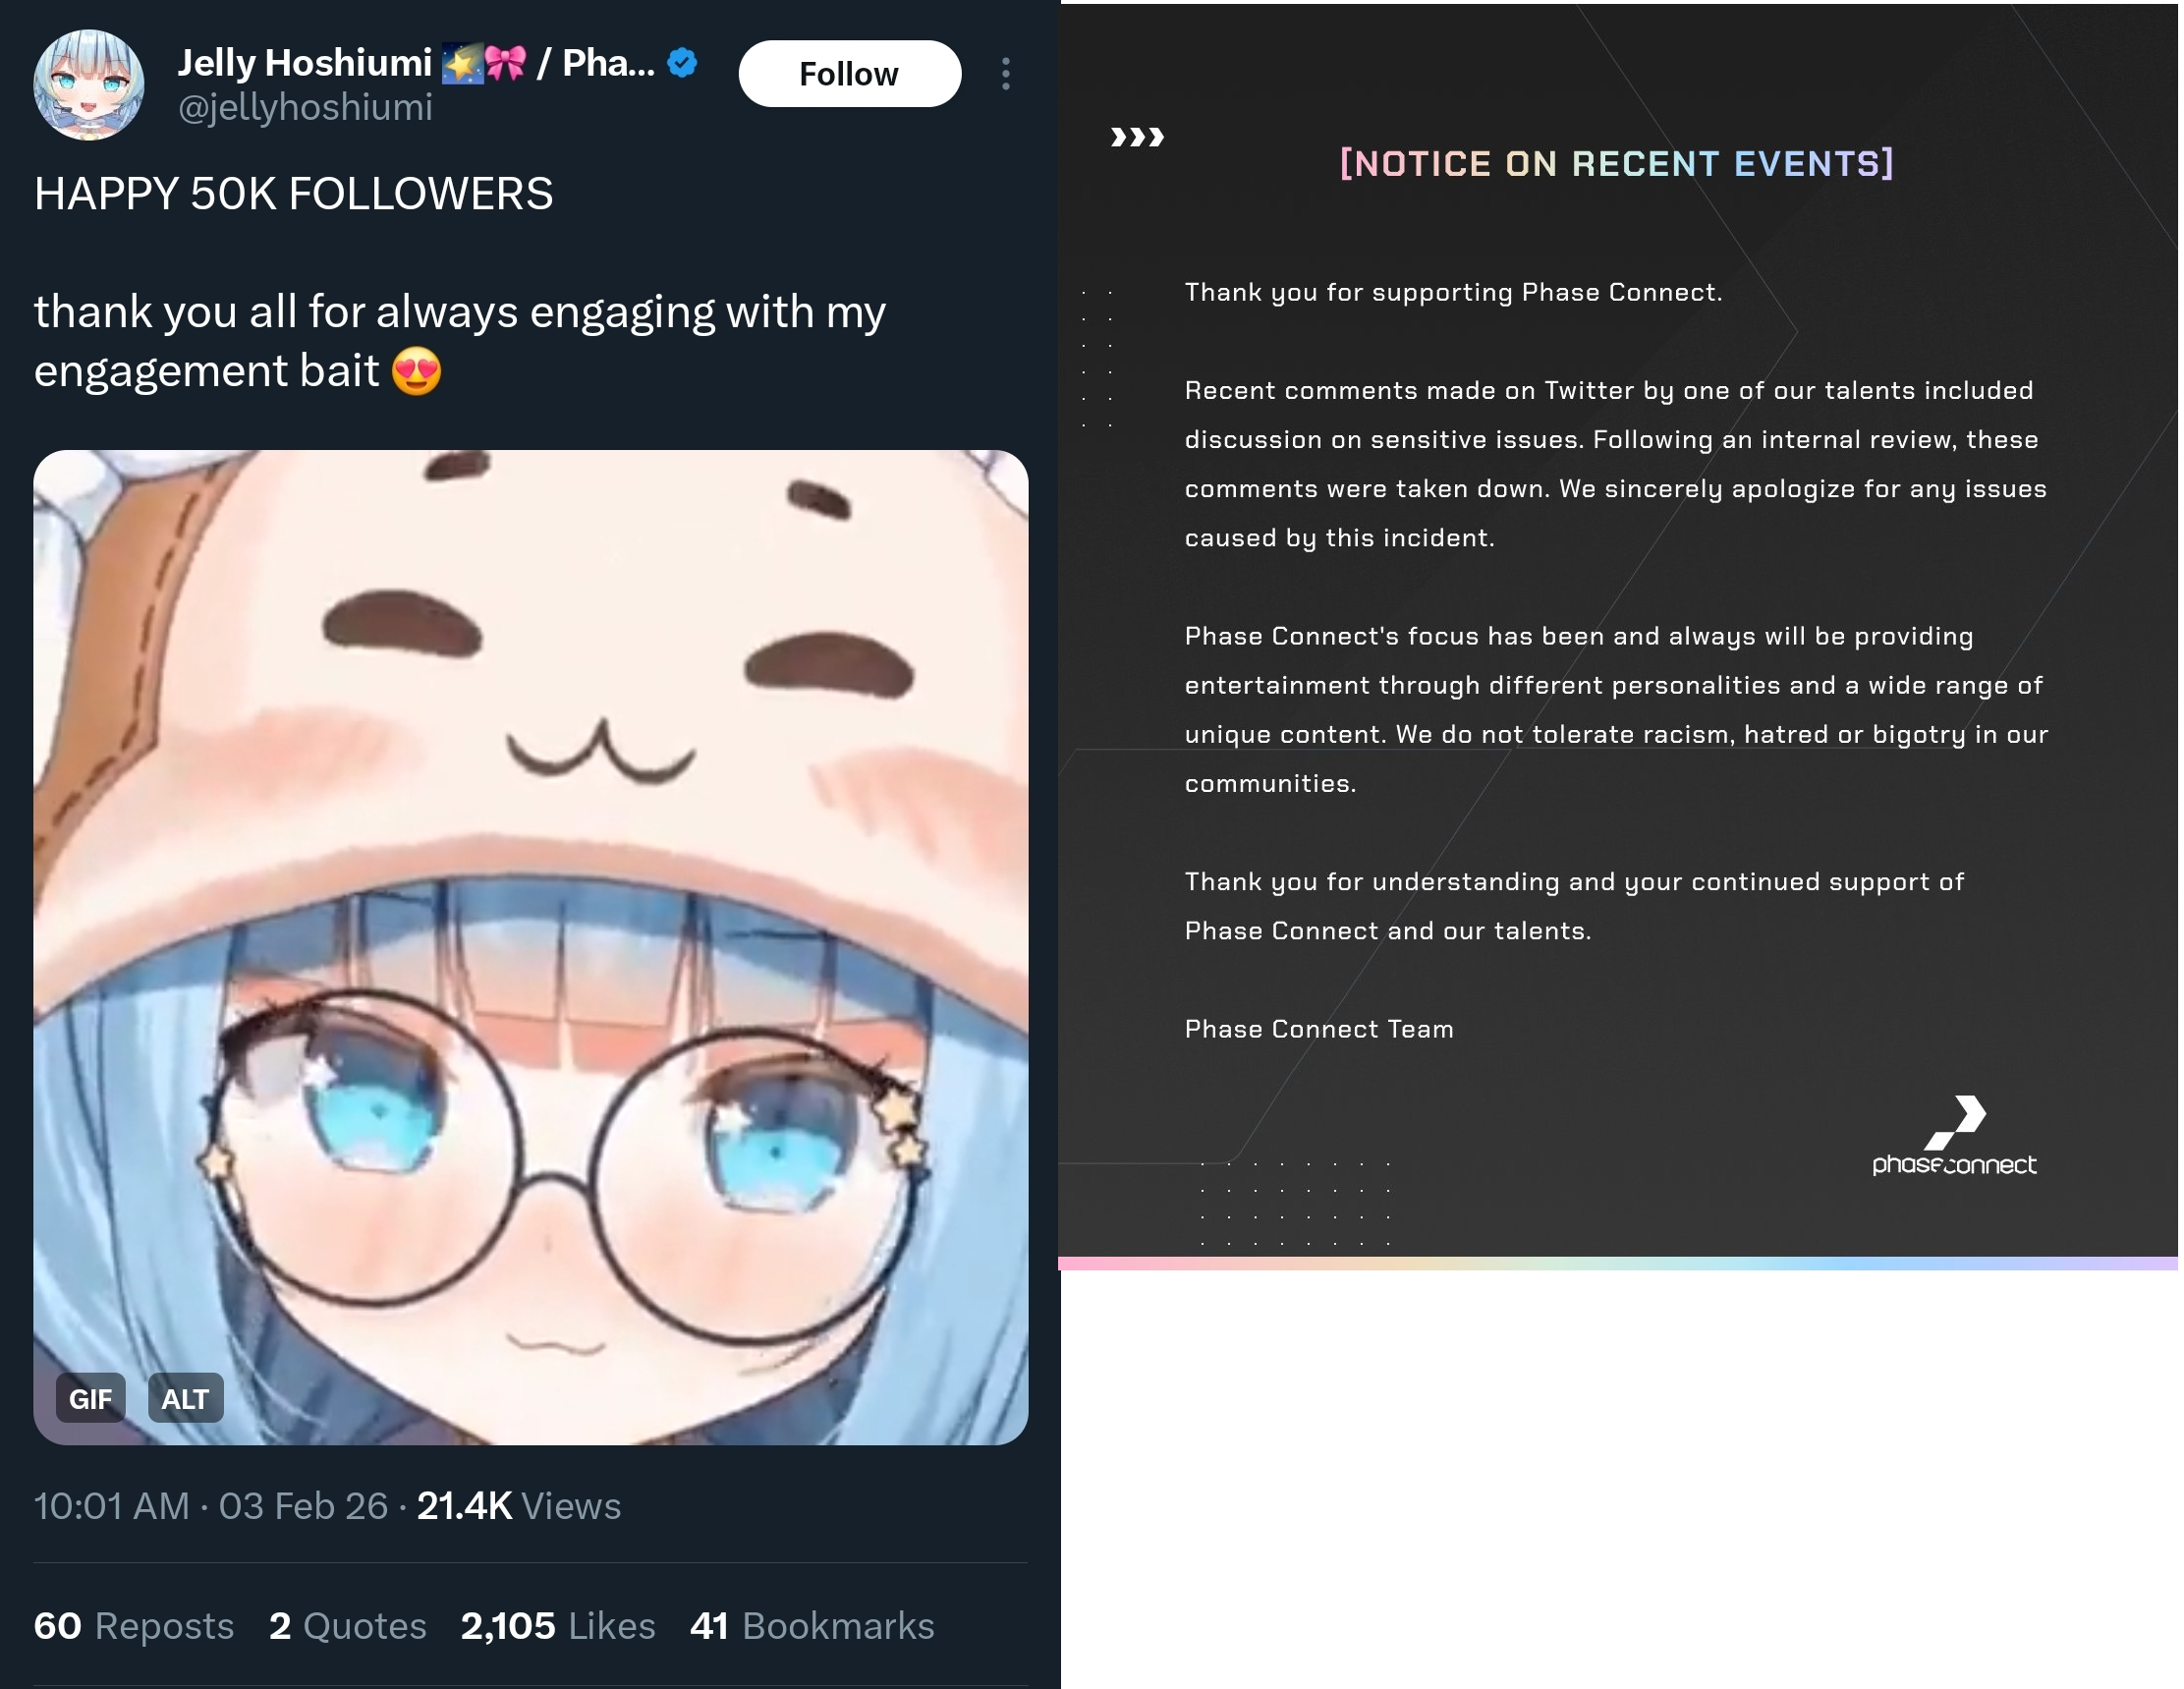The image size is (2184, 1689).
Task: View the 2 Quotes list
Action: point(348,1626)
